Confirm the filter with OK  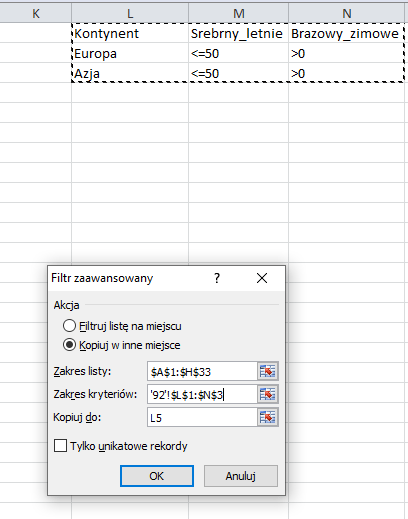point(157,476)
